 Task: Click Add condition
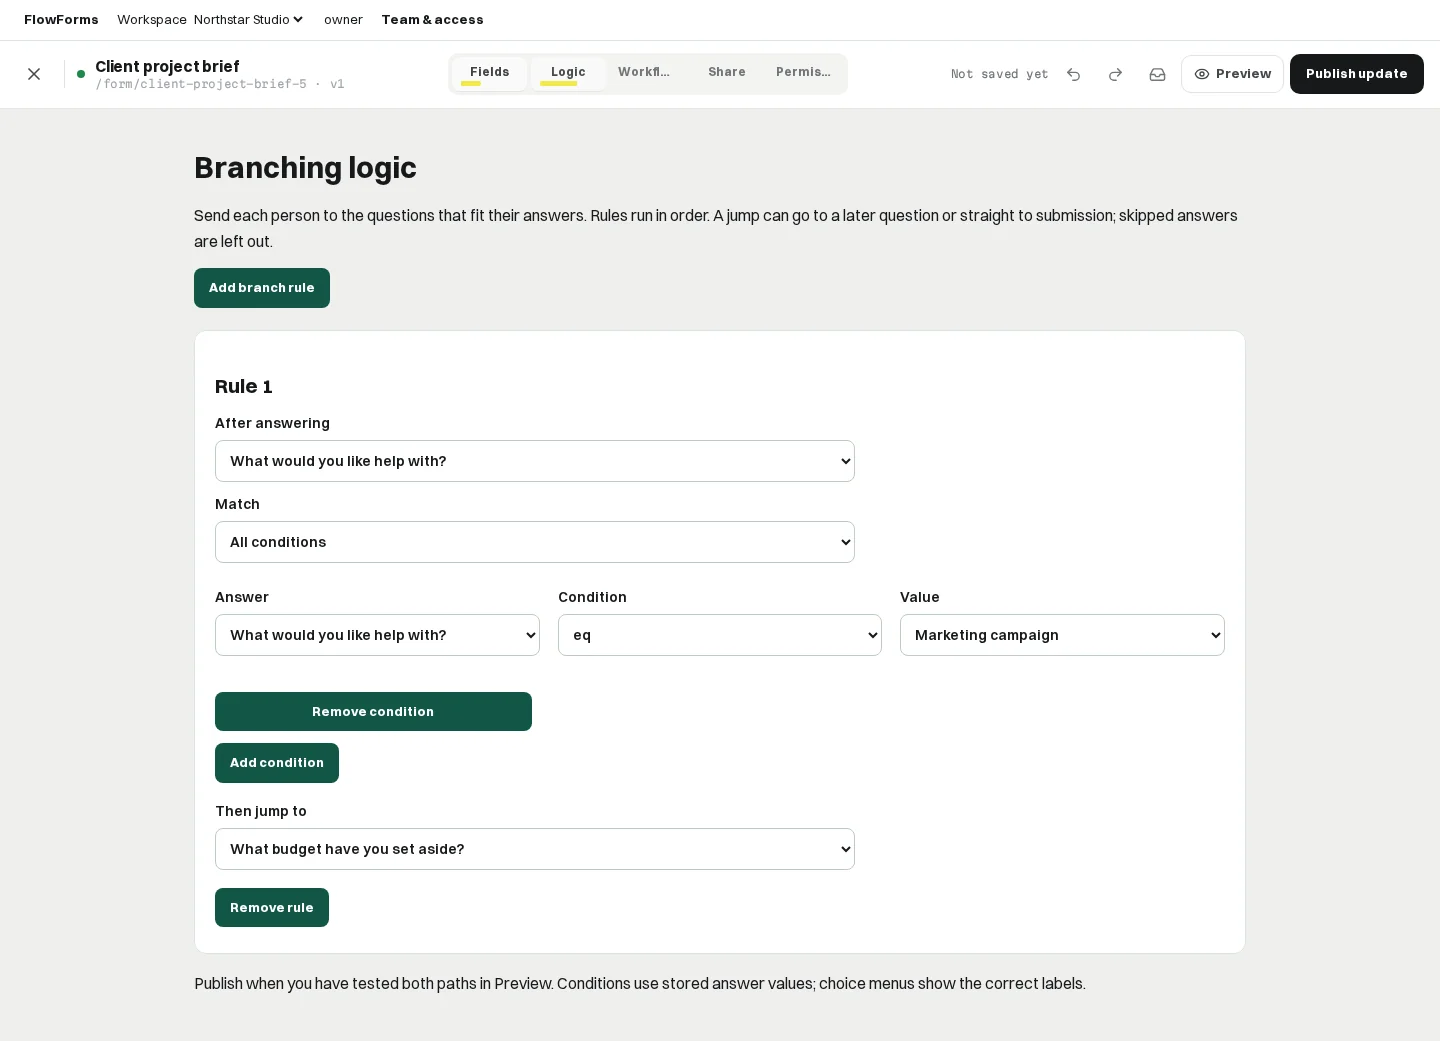click(x=277, y=763)
